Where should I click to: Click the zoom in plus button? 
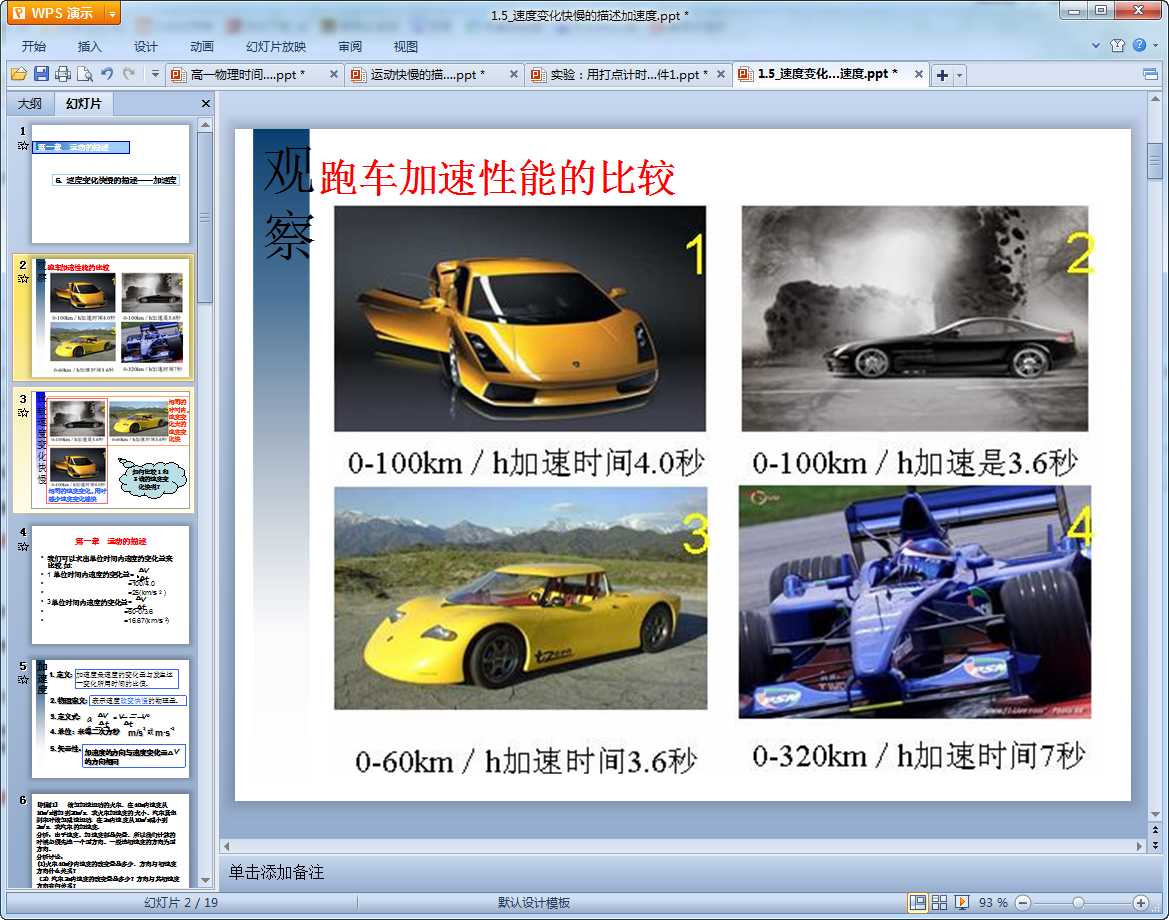pos(1140,902)
